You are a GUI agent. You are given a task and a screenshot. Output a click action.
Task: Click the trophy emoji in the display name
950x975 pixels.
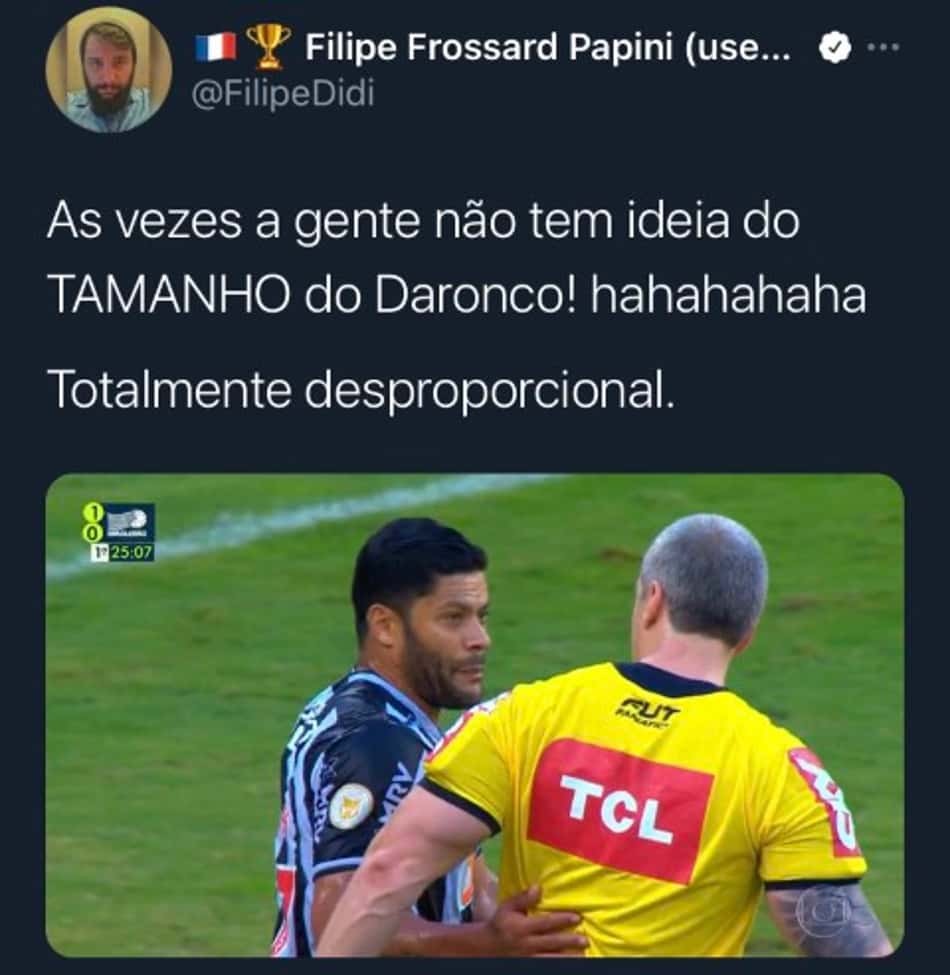point(268,46)
